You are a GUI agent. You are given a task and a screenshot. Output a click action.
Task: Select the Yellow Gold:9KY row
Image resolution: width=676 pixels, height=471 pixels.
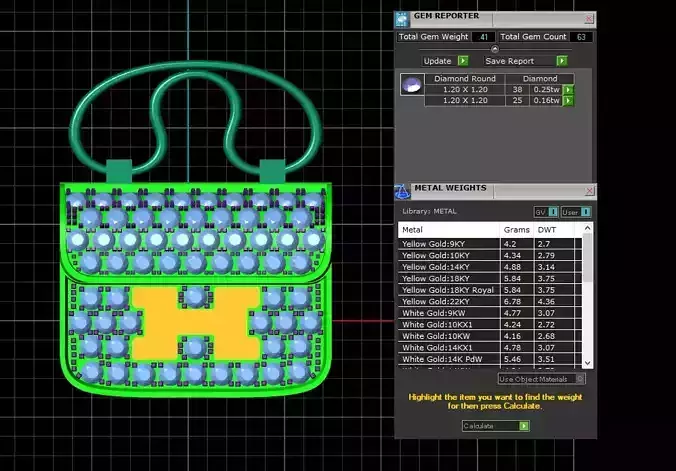point(490,244)
